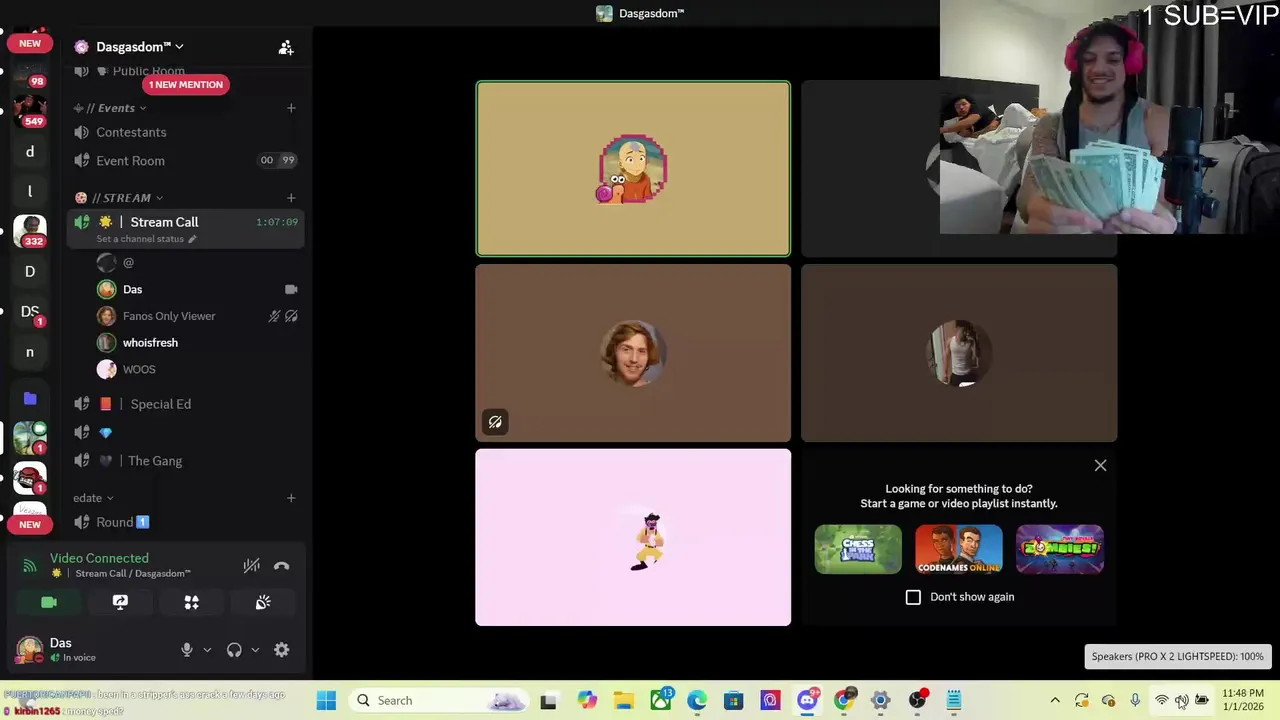Launch the Zombies activity thumbnail
Screen dimensions: 1280x720
[x=1060, y=549]
